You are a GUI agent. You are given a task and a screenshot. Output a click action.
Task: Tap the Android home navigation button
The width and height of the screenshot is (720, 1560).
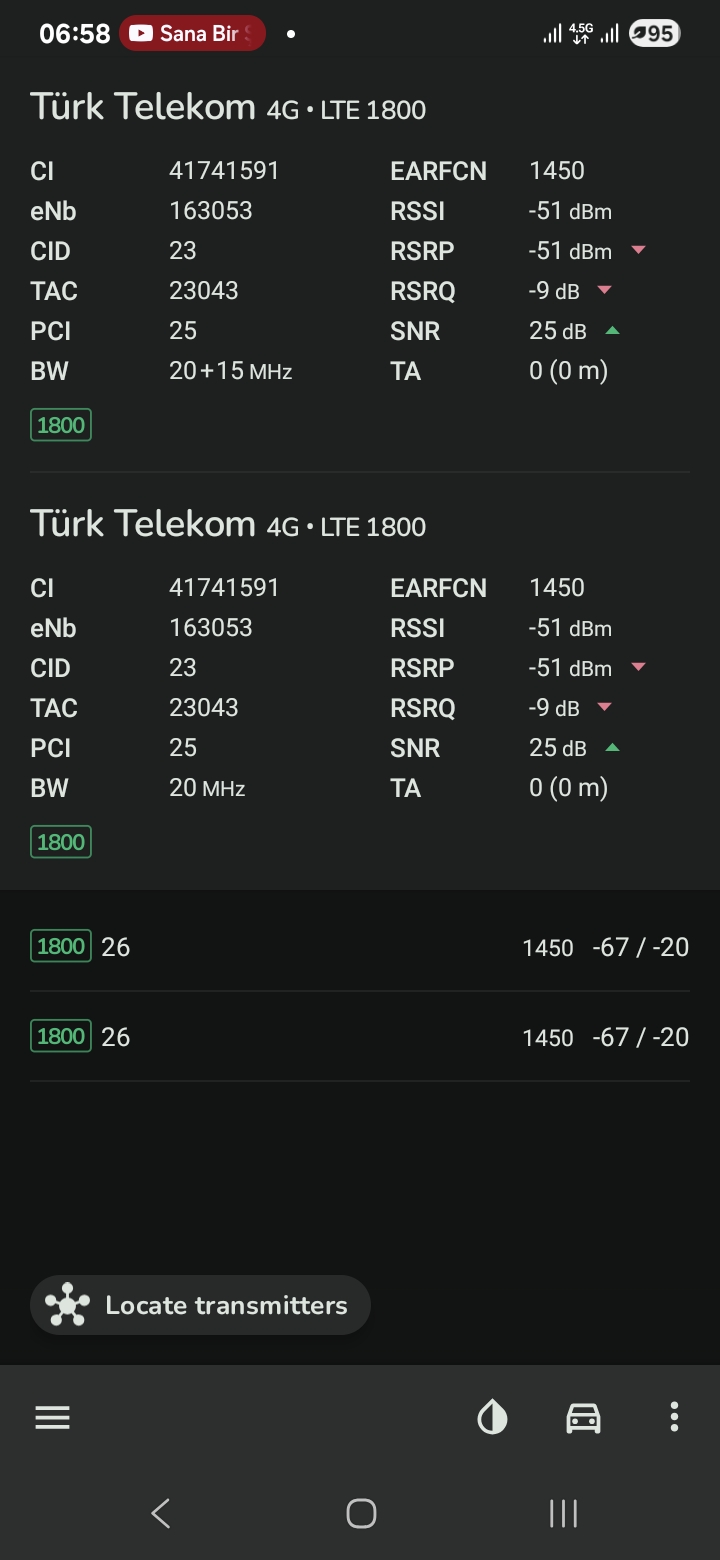(x=361, y=1513)
